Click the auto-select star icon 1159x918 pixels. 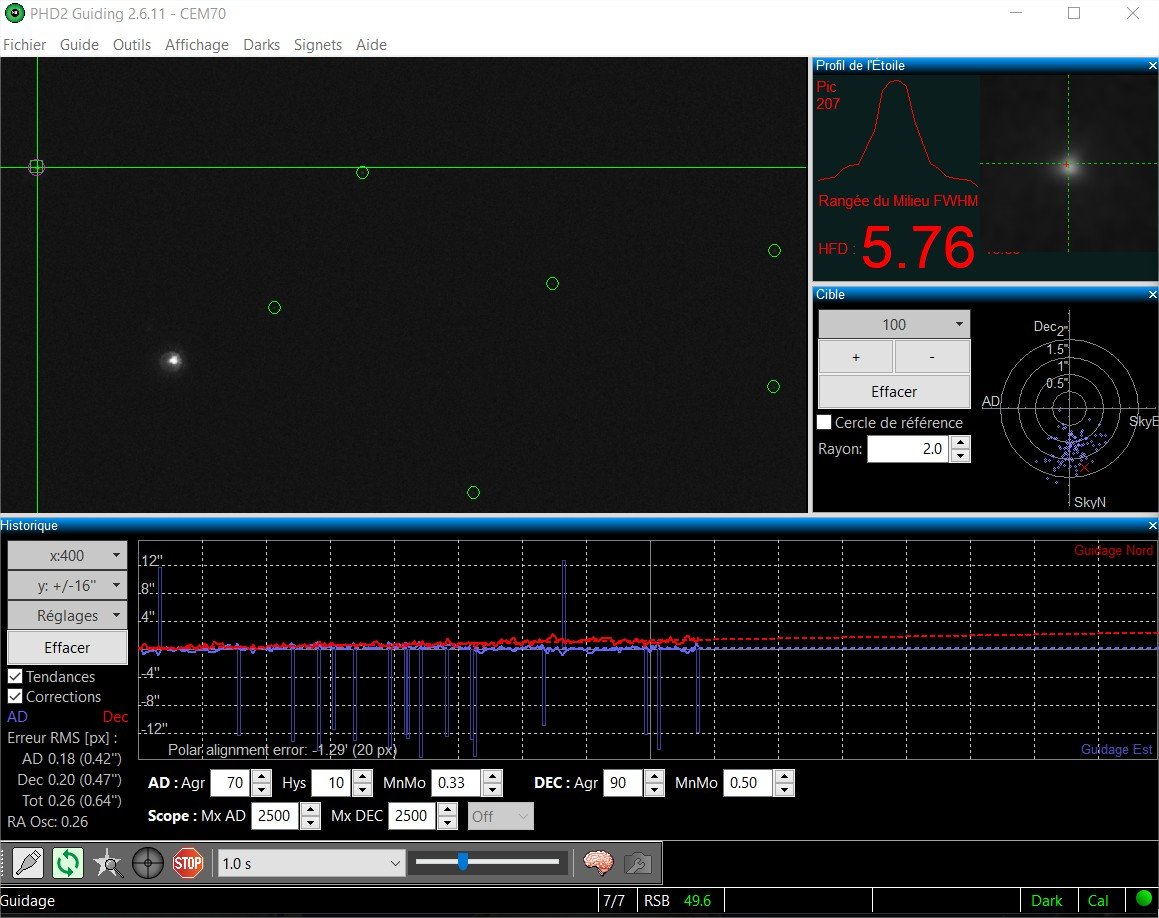(108, 863)
